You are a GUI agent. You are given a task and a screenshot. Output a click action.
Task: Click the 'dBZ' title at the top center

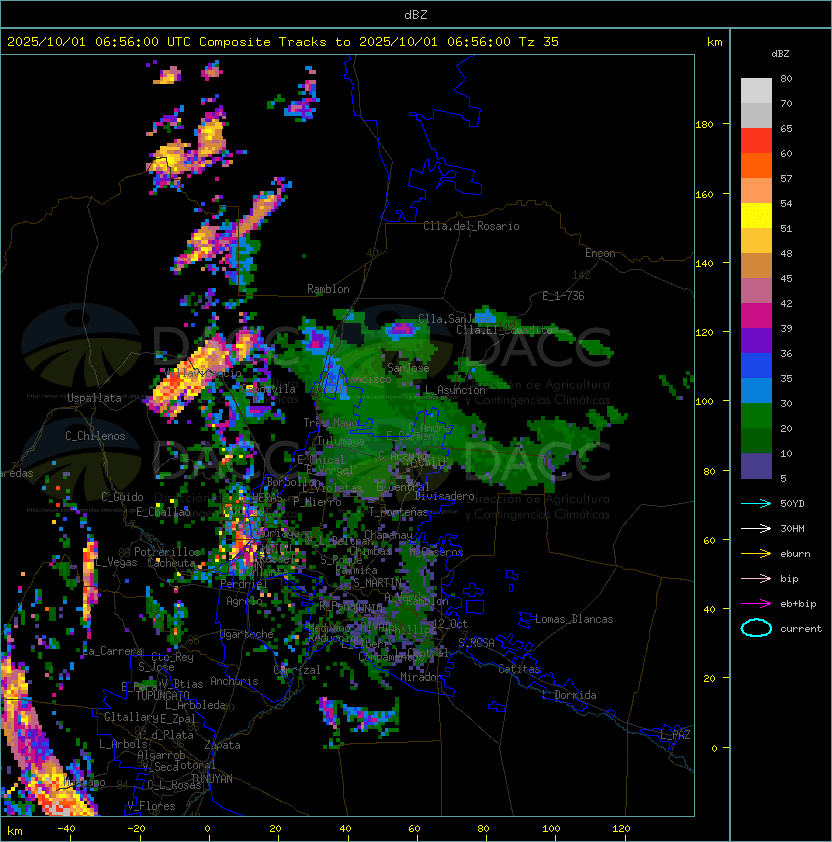coord(416,14)
